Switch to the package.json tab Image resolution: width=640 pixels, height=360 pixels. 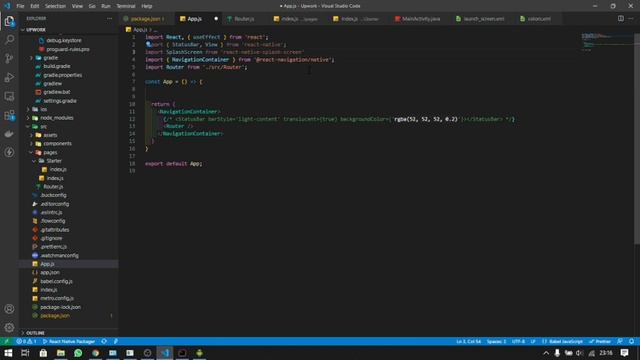point(144,19)
